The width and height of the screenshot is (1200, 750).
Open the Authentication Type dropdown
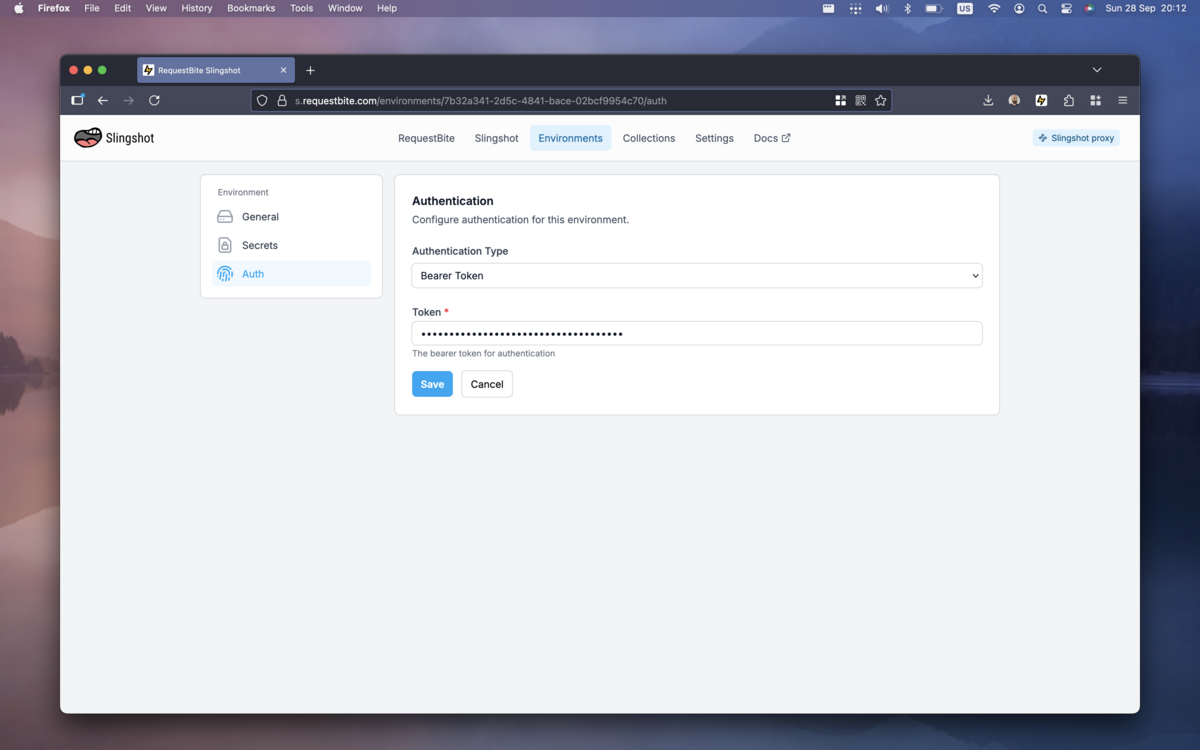click(x=696, y=275)
